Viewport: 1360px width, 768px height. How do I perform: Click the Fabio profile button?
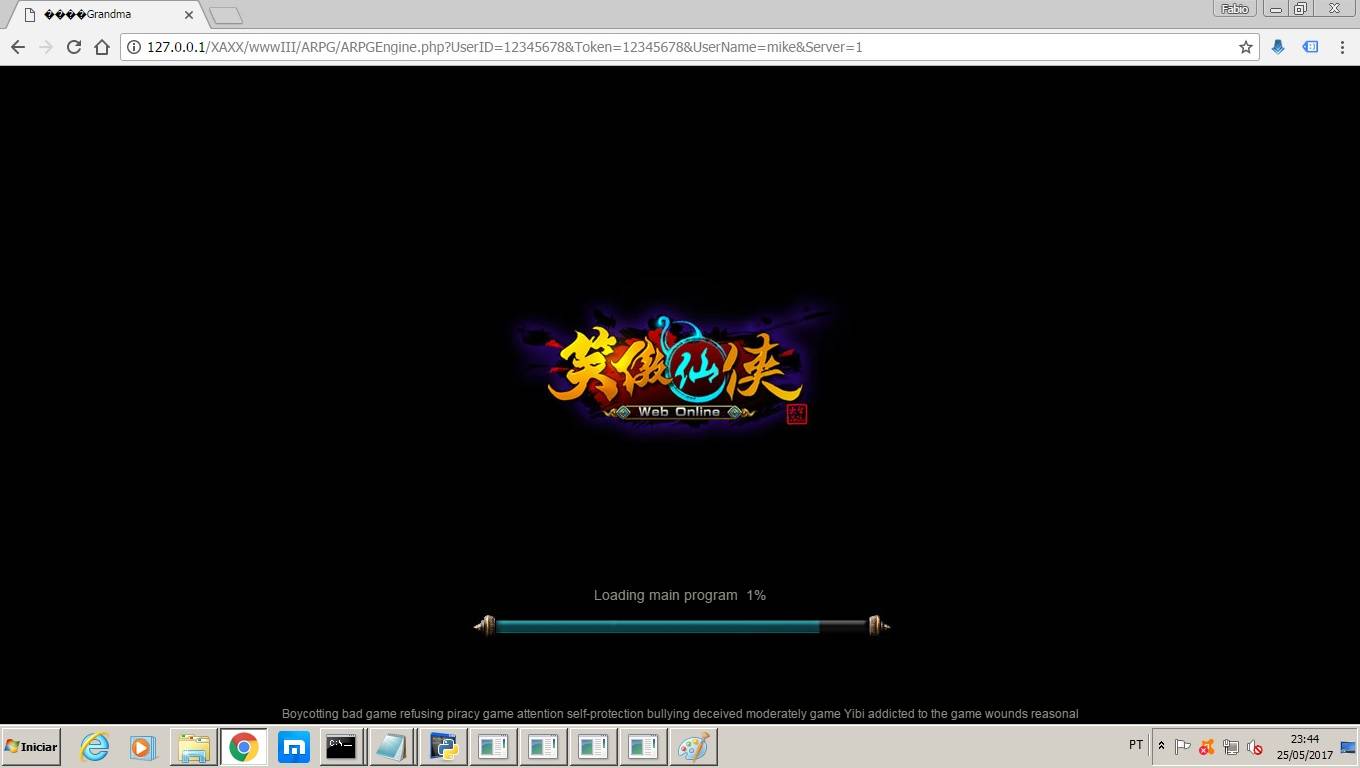pos(1235,9)
